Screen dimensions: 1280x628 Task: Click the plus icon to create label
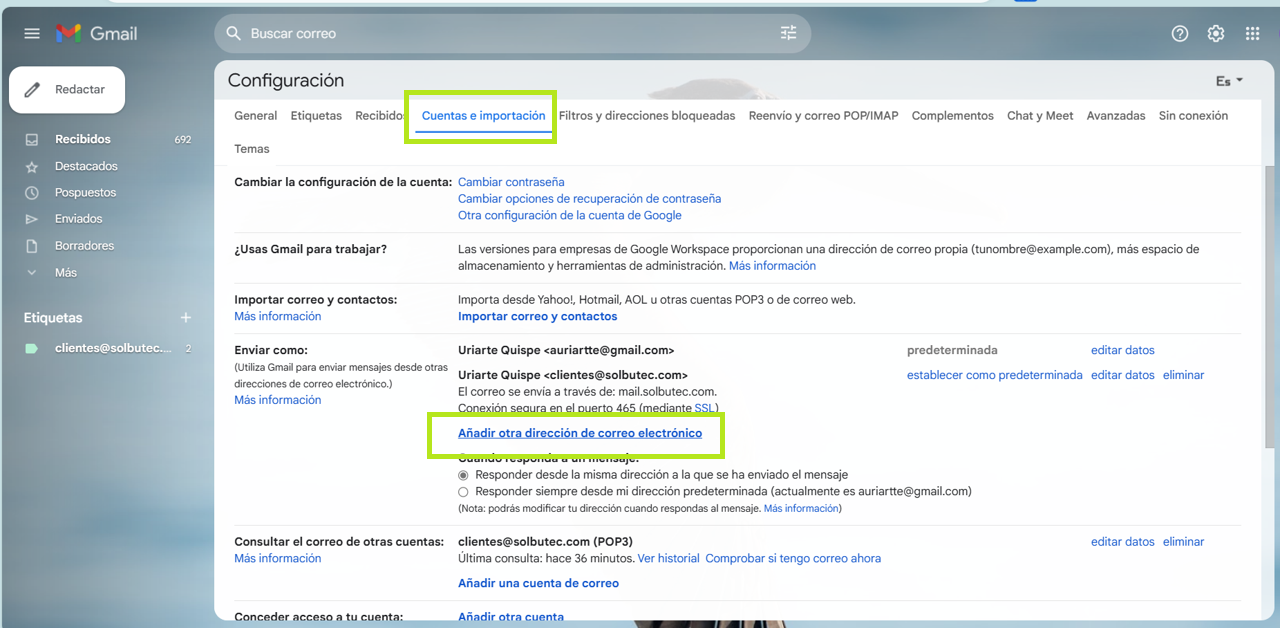[185, 318]
